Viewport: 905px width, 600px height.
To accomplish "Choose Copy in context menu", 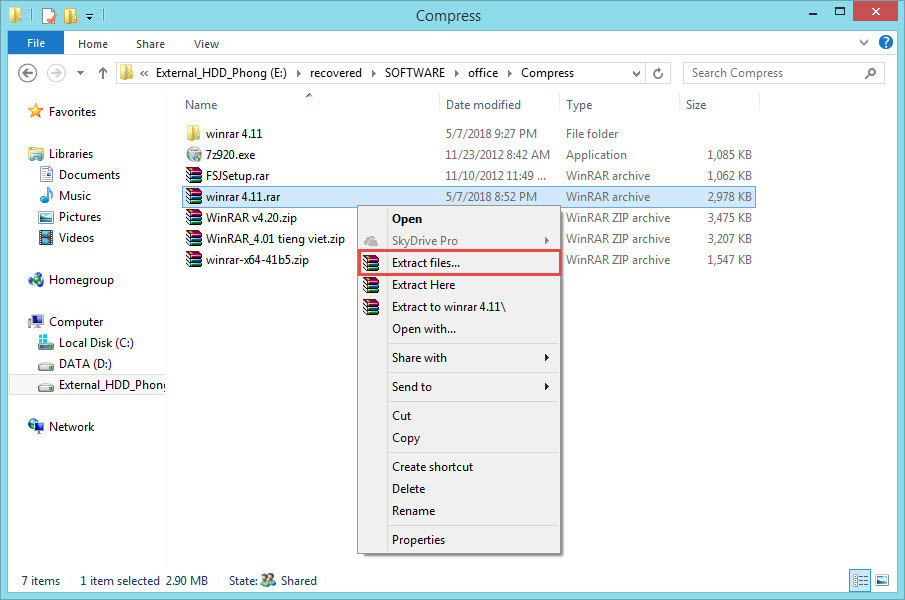I will tap(459, 438).
